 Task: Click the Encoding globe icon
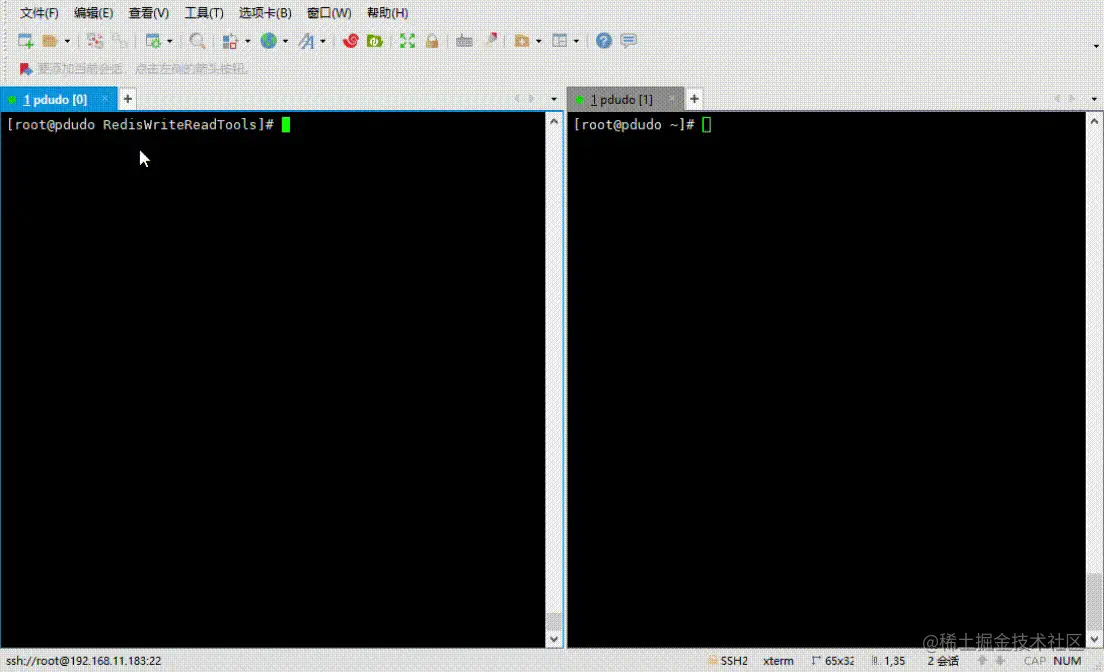tap(268, 41)
